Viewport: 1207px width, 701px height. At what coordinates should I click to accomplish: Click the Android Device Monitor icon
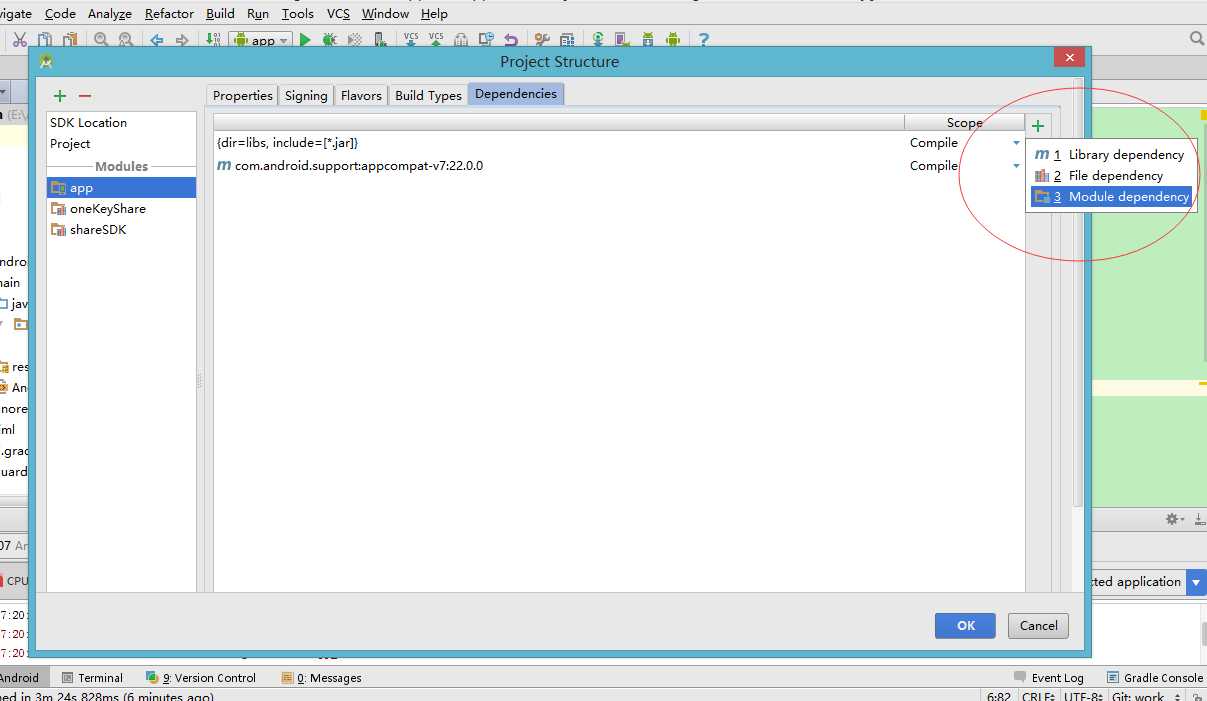click(x=673, y=40)
